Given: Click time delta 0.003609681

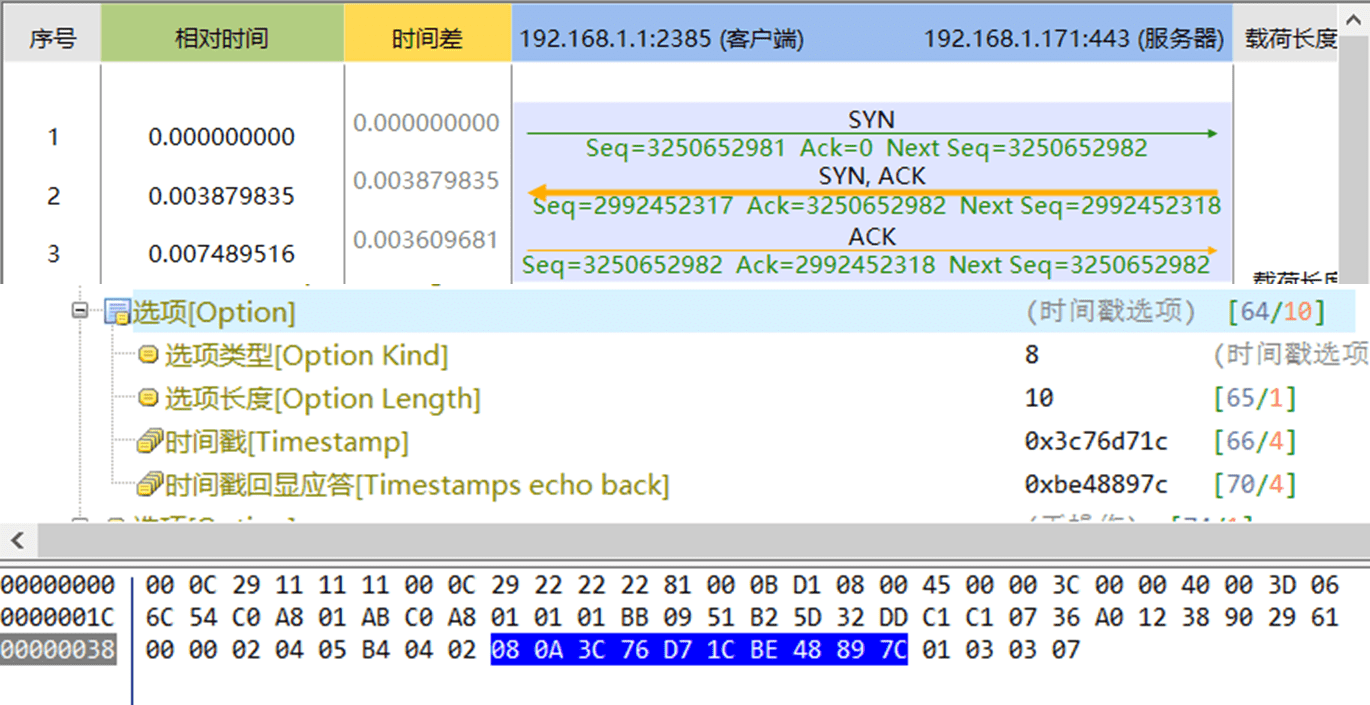Looking at the screenshot, I should 426,240.
